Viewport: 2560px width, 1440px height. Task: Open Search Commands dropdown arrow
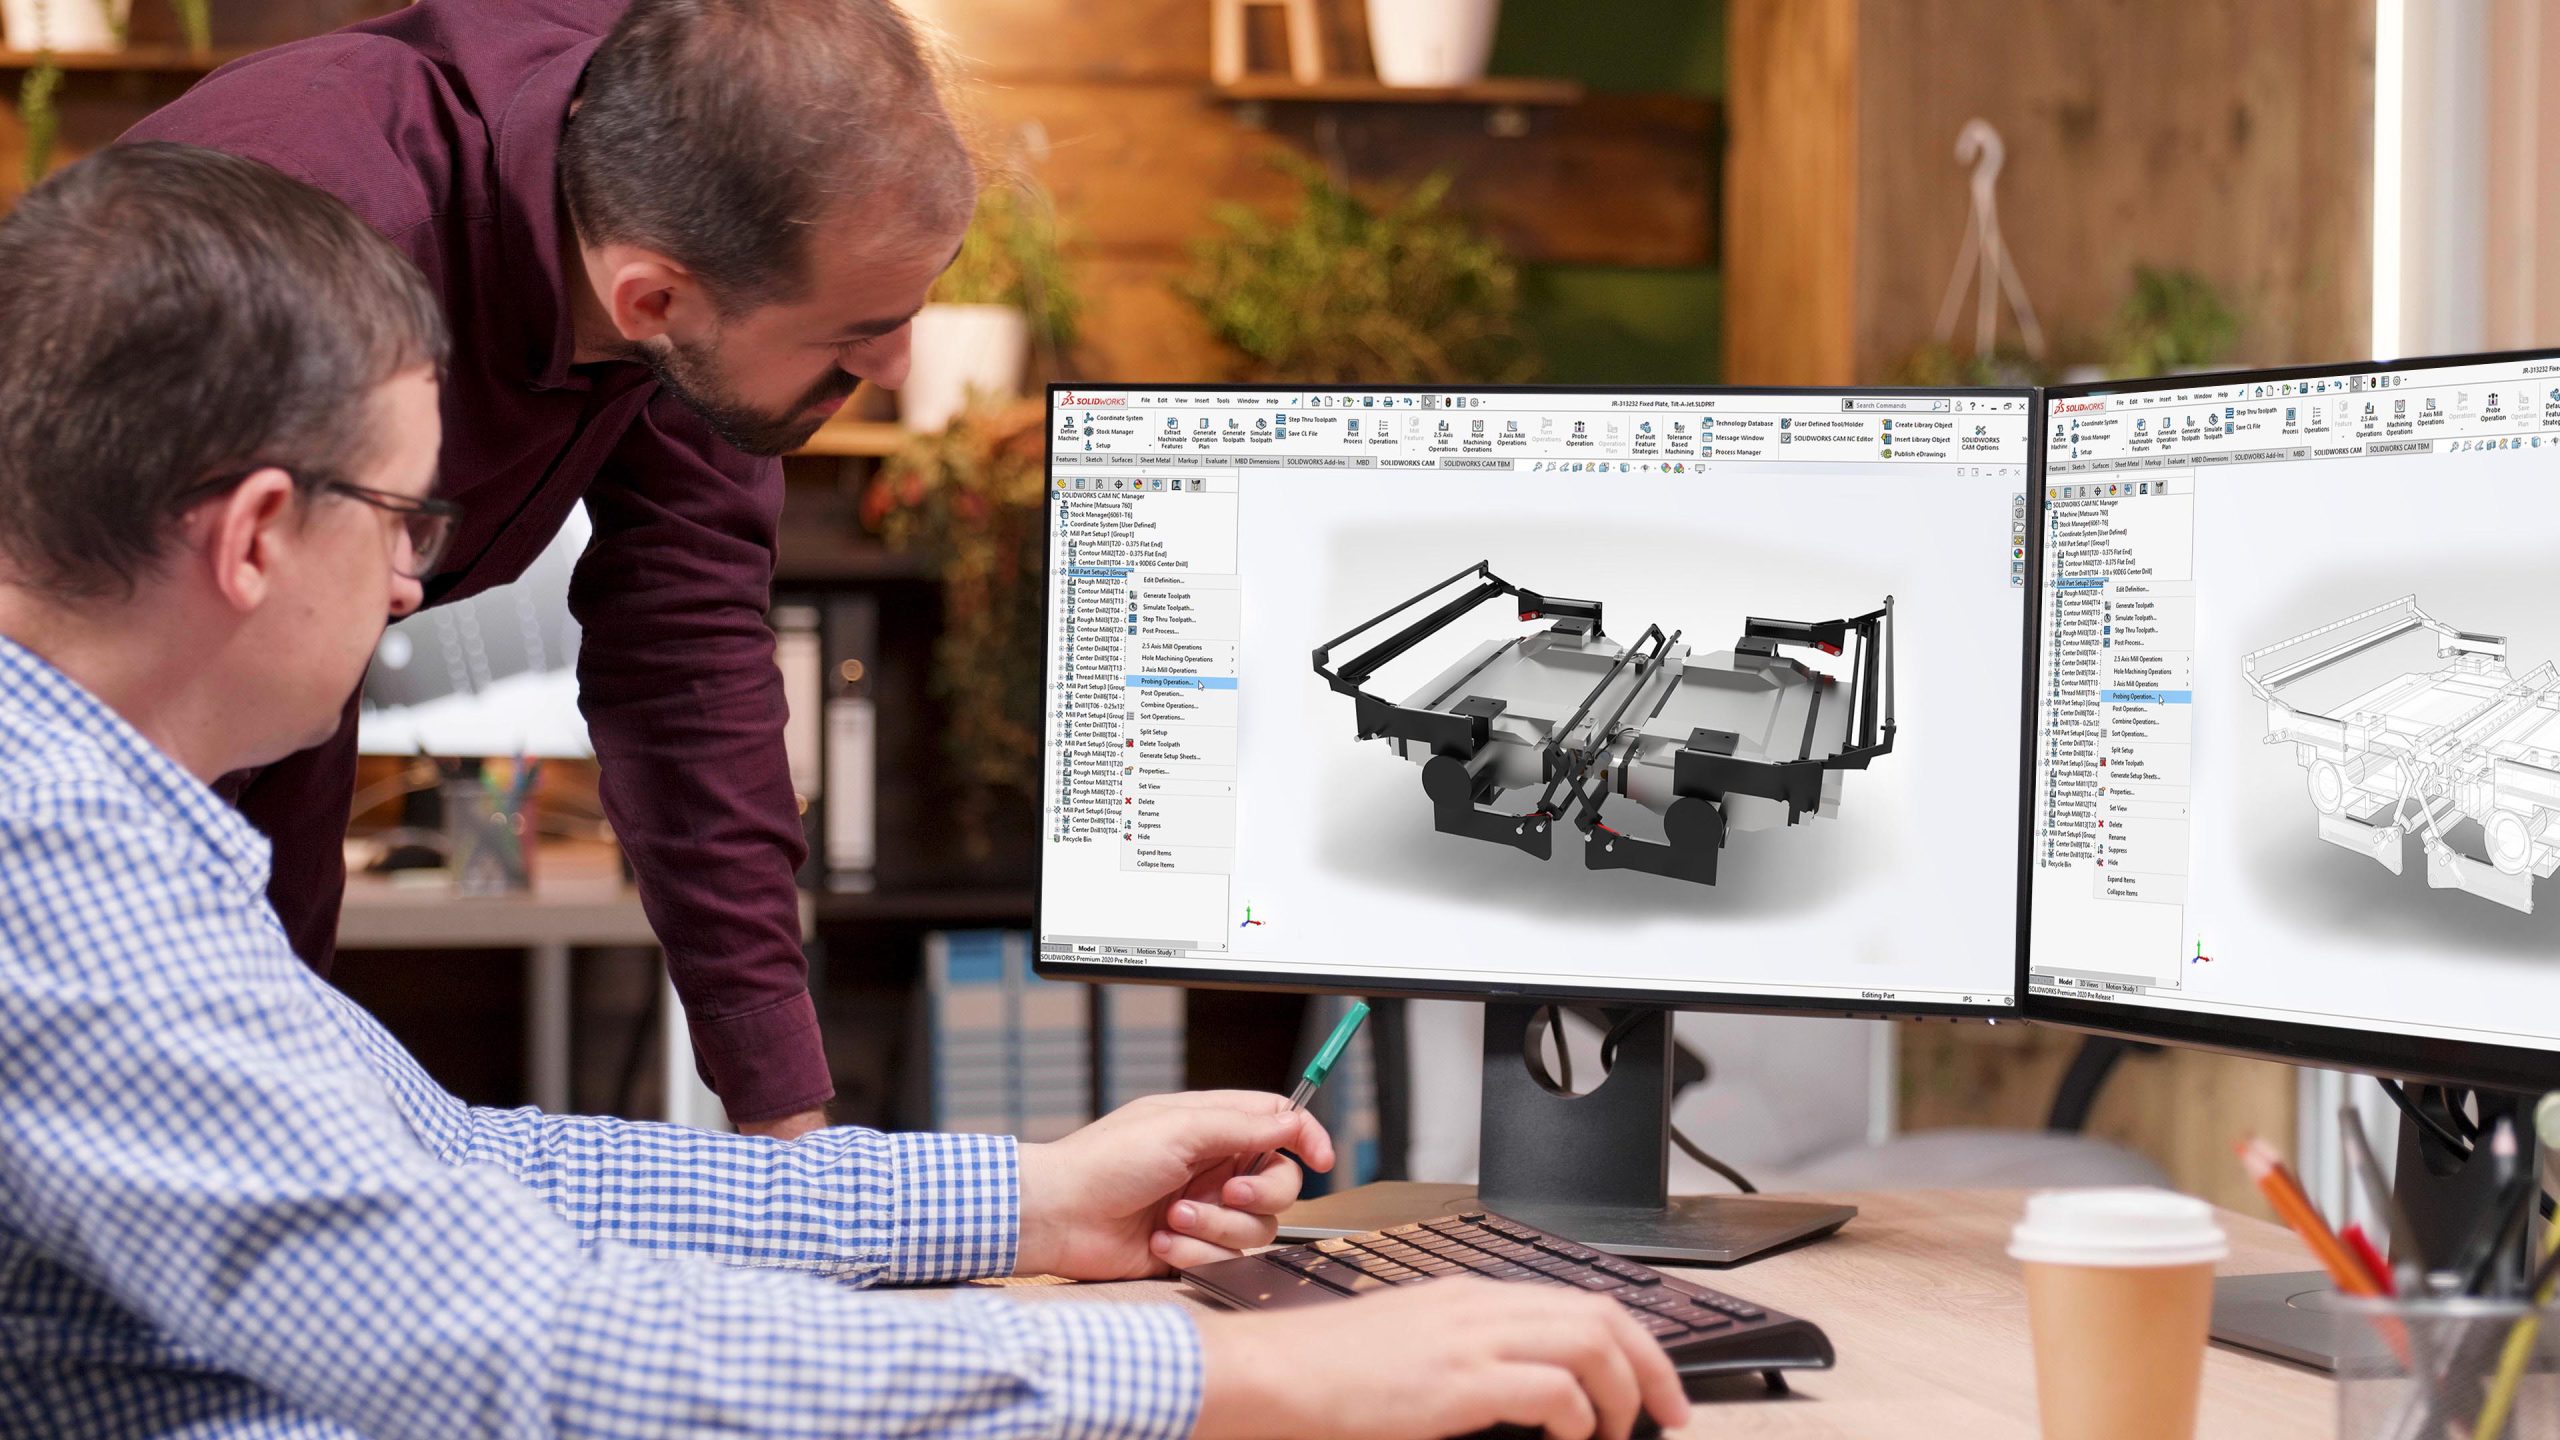point(1946,406)
